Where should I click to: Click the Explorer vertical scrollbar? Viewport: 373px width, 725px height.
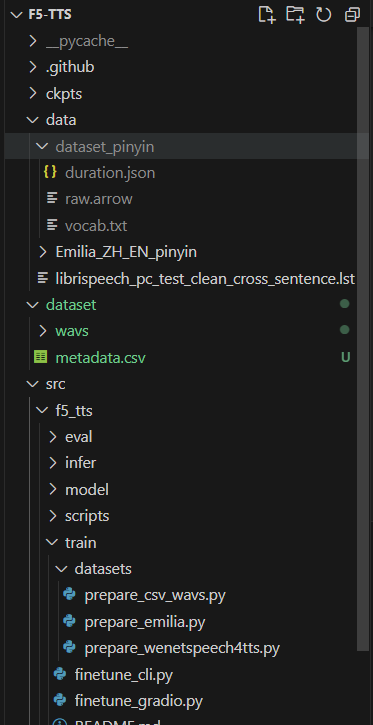click(363, 338)
